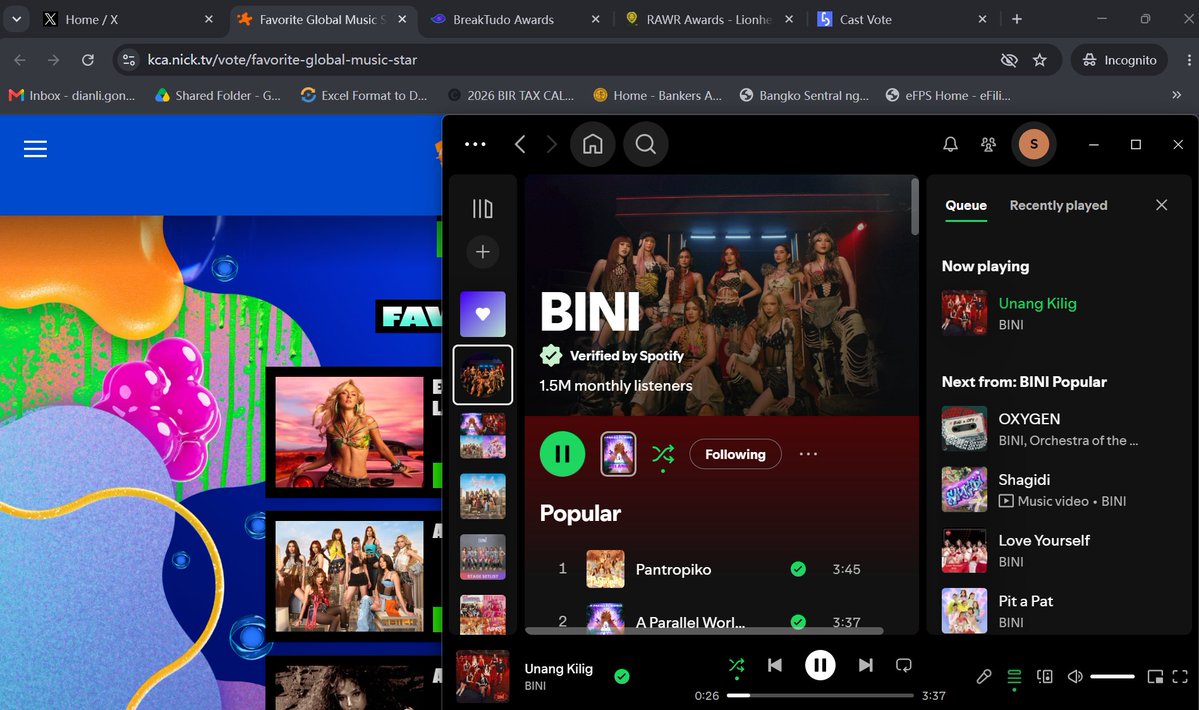Switch to Recently played tab

[1058, 206]
